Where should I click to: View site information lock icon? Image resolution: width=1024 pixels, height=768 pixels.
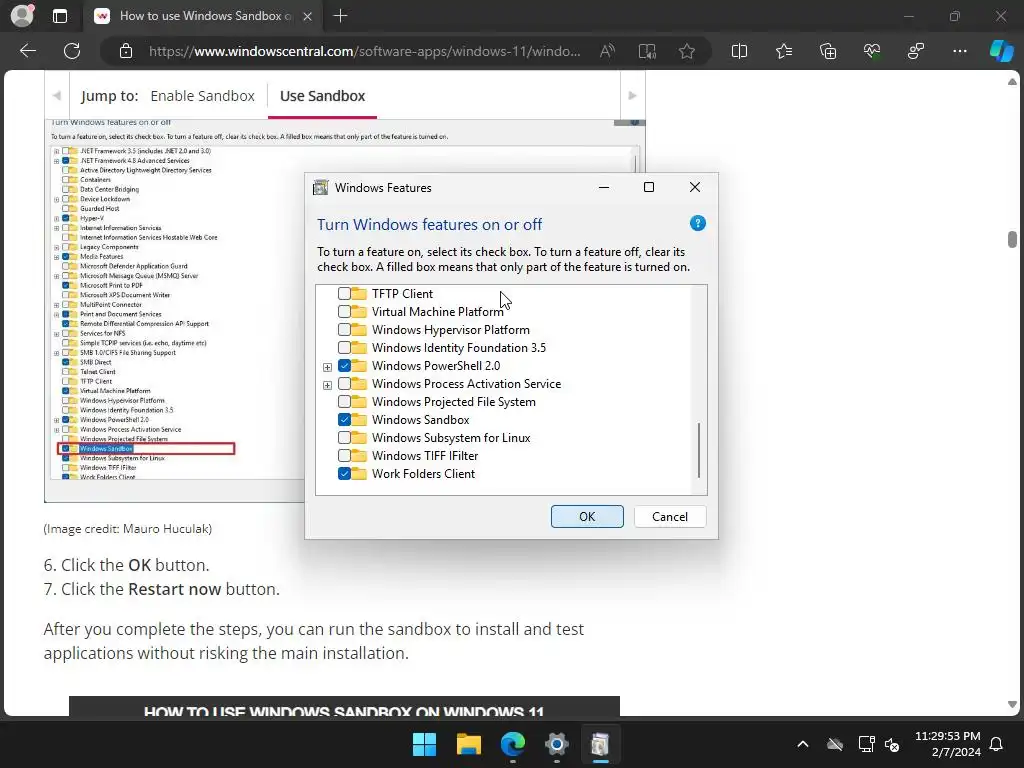[126, 51]
